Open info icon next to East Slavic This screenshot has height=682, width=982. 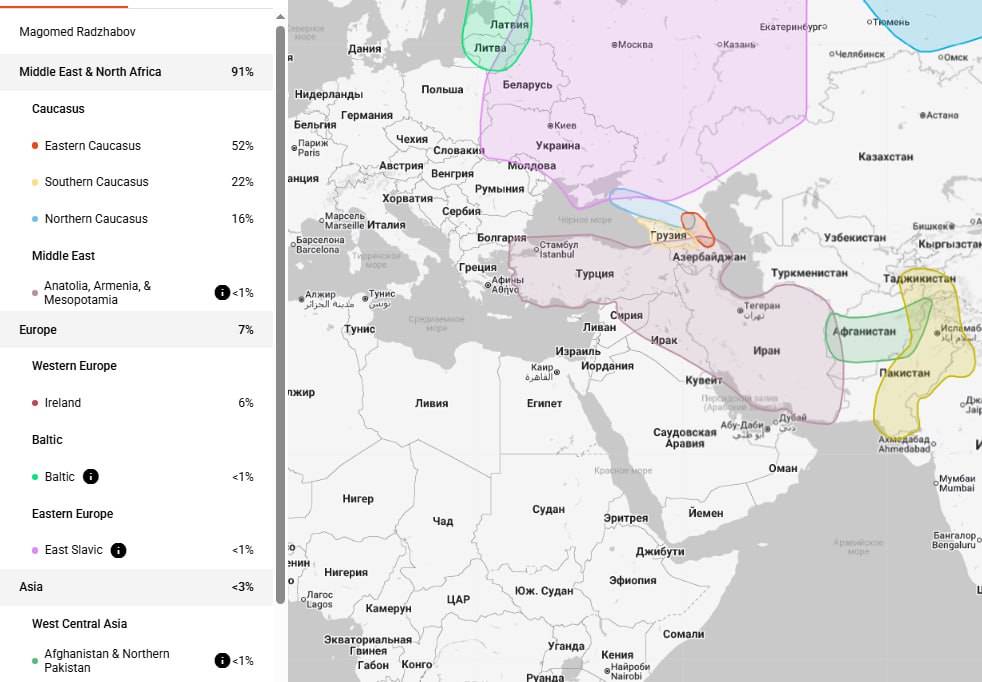(118, 550)
